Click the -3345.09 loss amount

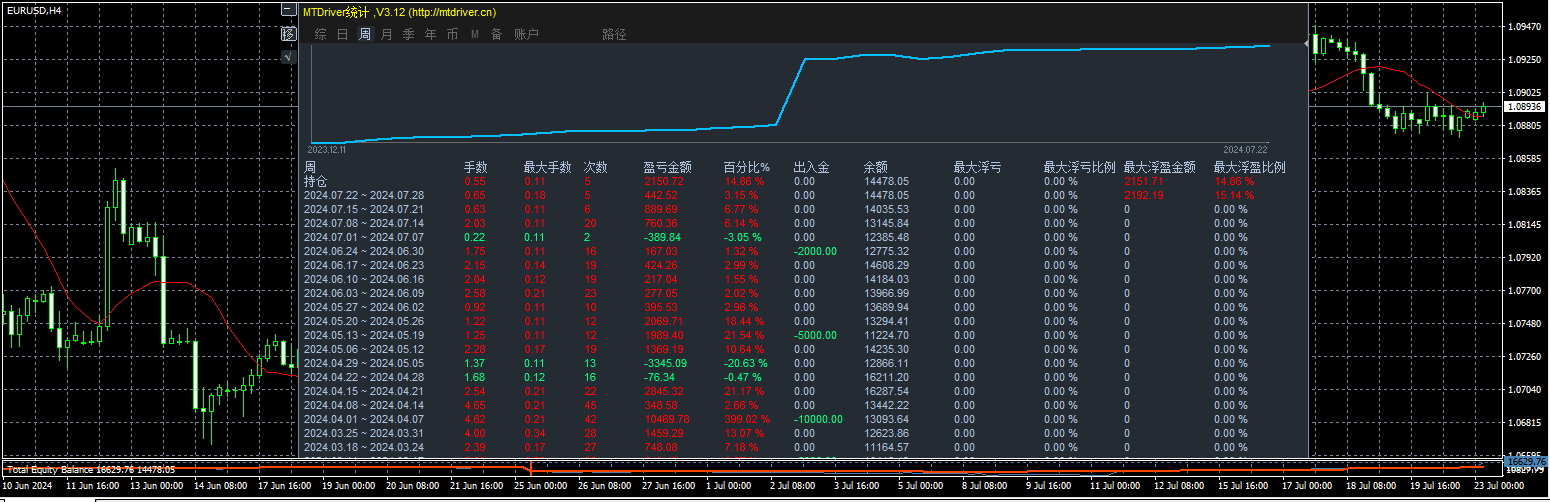pyautogui.click(x=665, y=363)
